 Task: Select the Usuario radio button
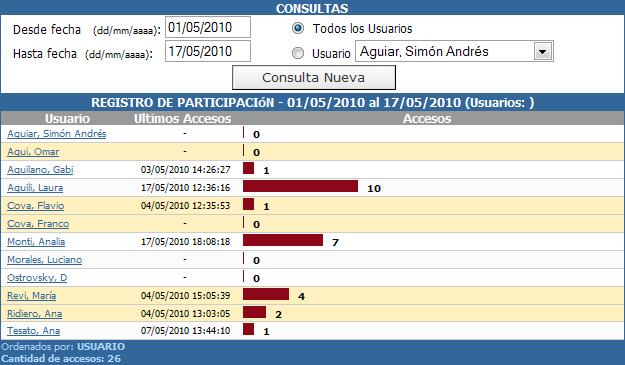298,53
